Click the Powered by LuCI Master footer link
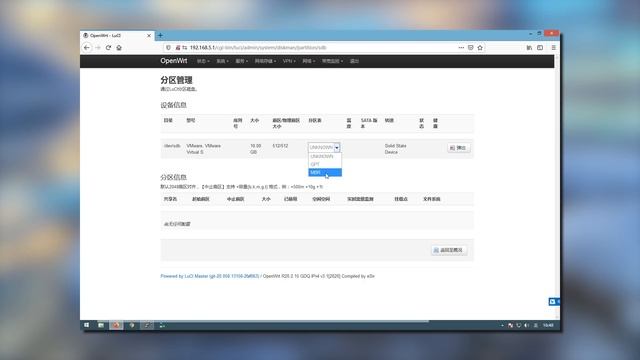This screenshot has width=640, height=360. [x=210, y=276]
